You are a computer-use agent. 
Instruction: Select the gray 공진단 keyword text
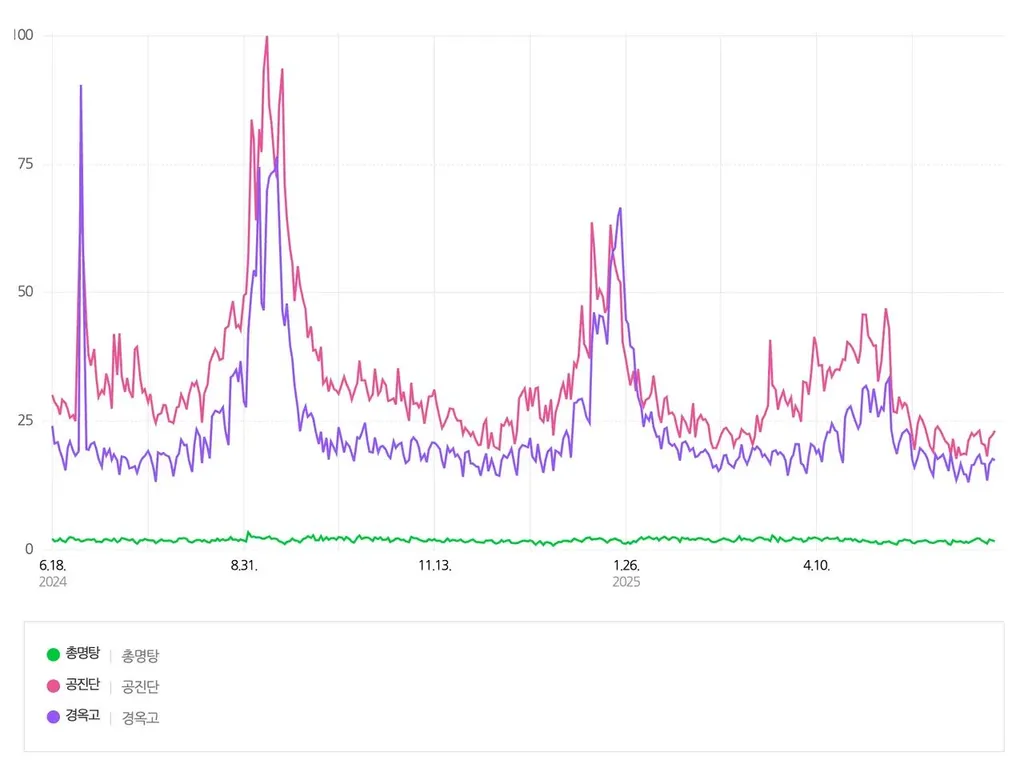click(140, 686)
